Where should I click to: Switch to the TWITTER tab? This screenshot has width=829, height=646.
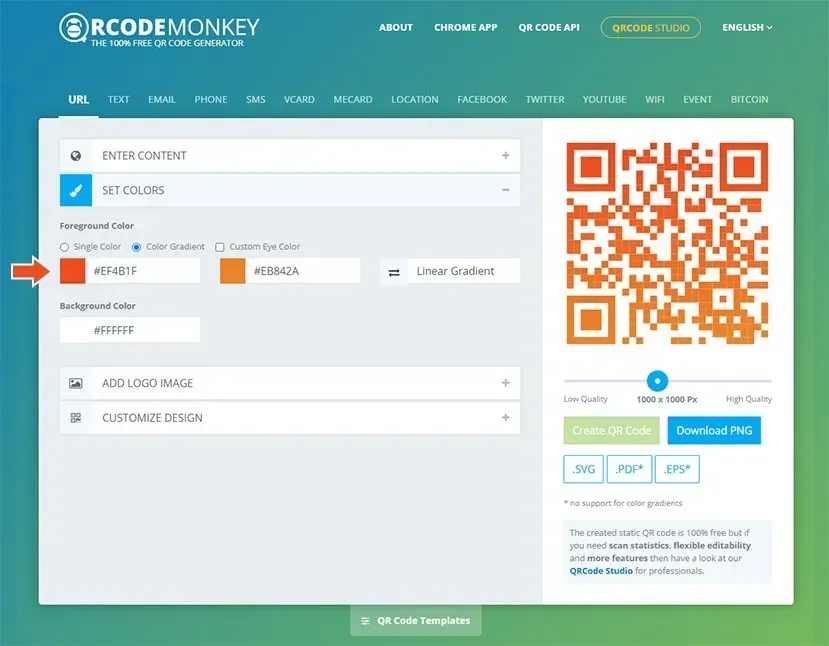(x=545, y=99)
